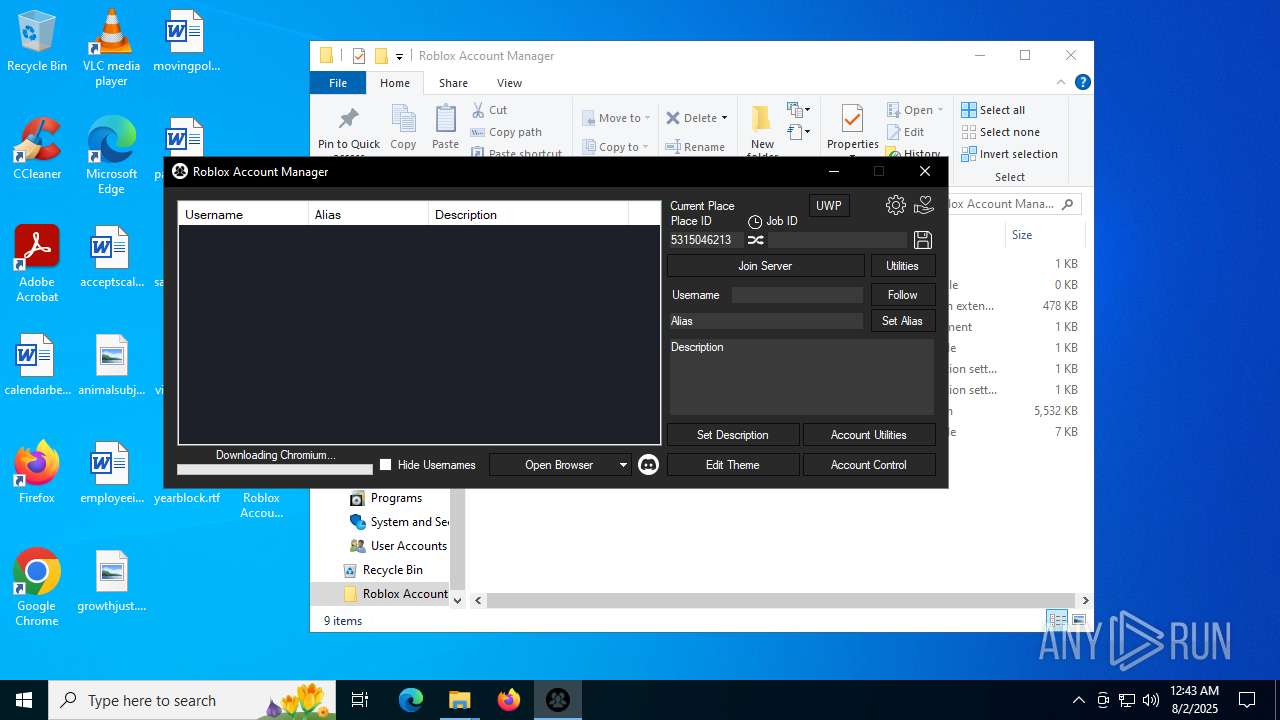Switch to the Home ribbon tab
This screenshot has width=1280, height=720.
395,83
